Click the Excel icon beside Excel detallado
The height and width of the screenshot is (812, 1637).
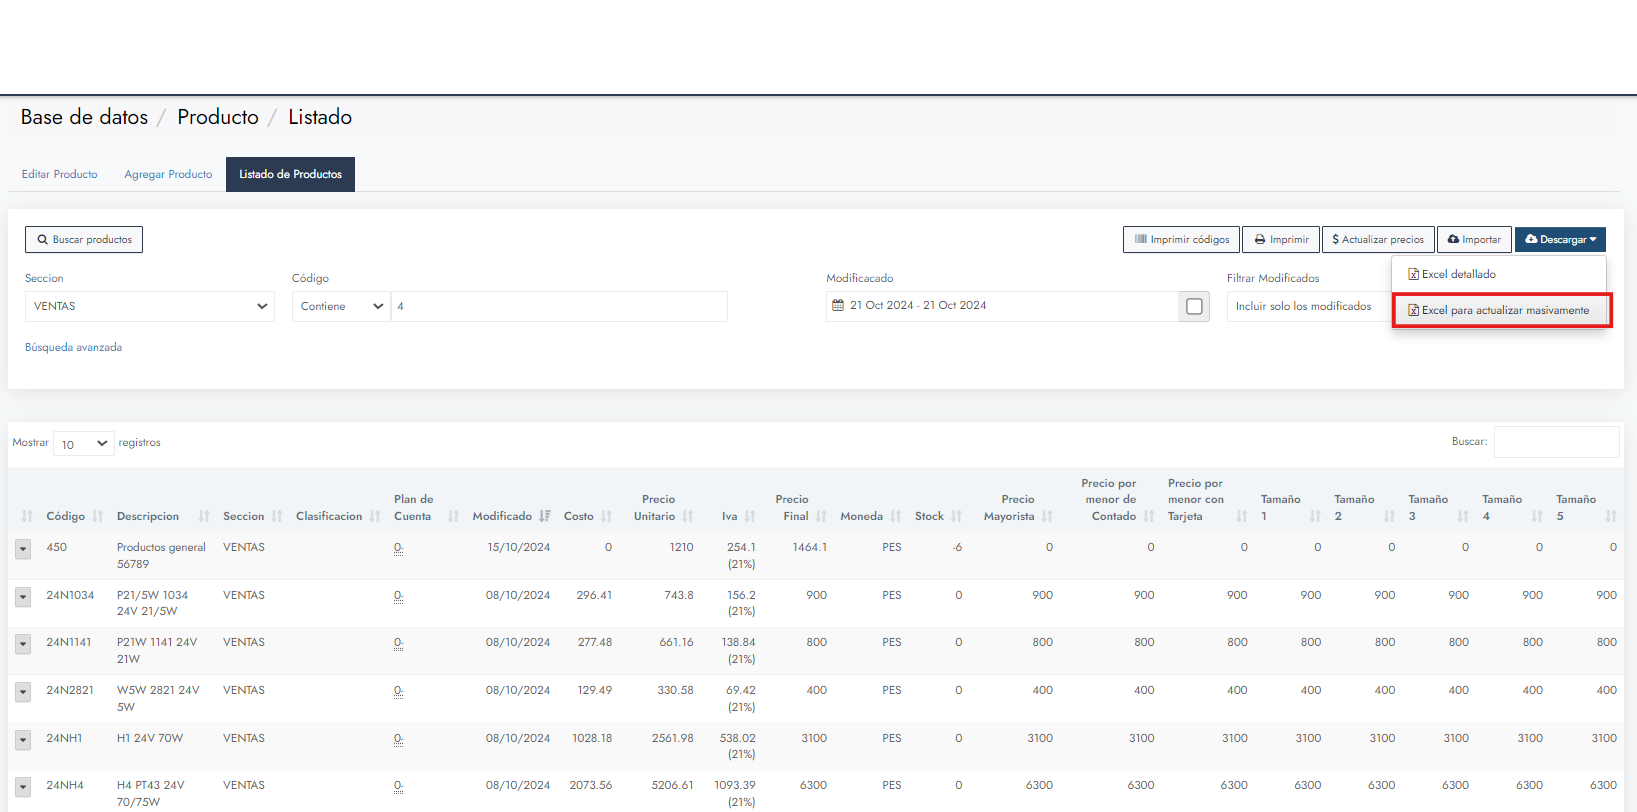[x=1414, y=274]
